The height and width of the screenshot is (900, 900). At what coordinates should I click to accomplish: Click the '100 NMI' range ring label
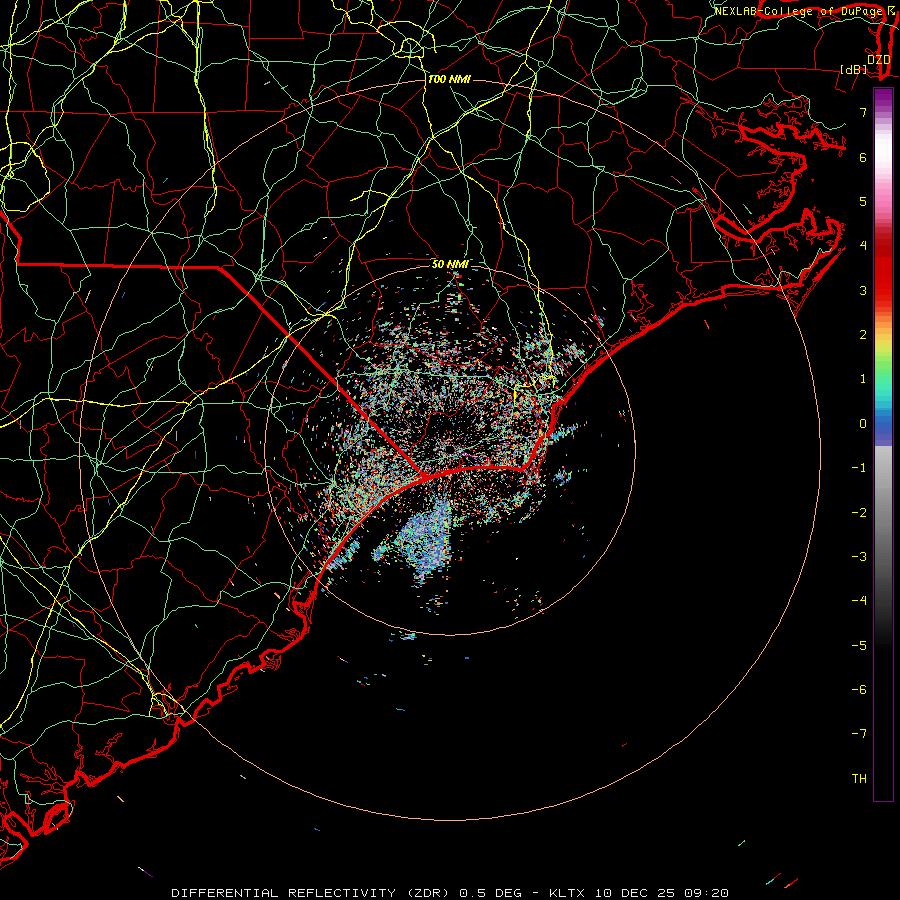449,79
